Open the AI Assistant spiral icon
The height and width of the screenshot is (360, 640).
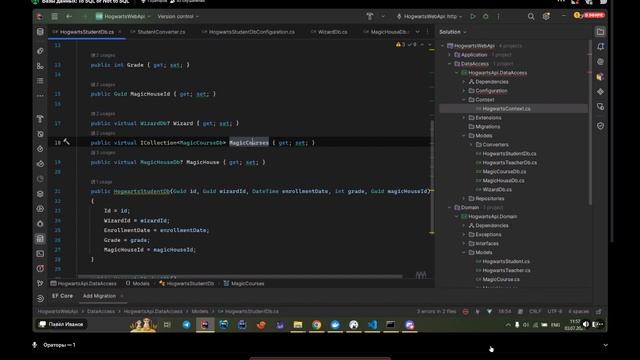(600, 62)
